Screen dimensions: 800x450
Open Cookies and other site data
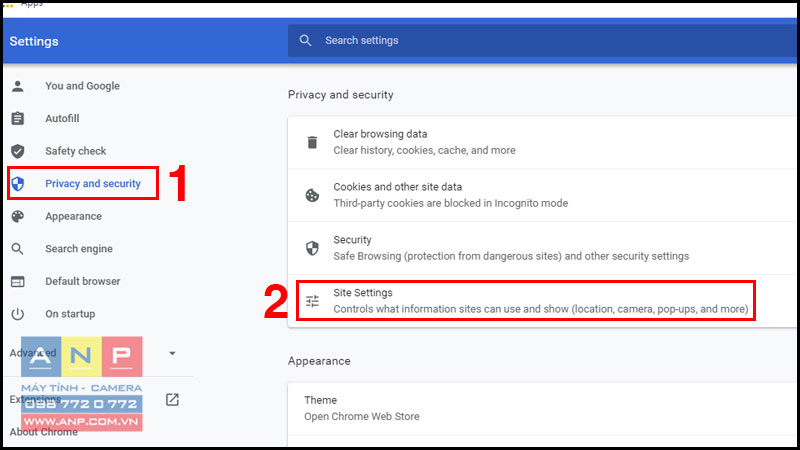[x=542, y=195]
